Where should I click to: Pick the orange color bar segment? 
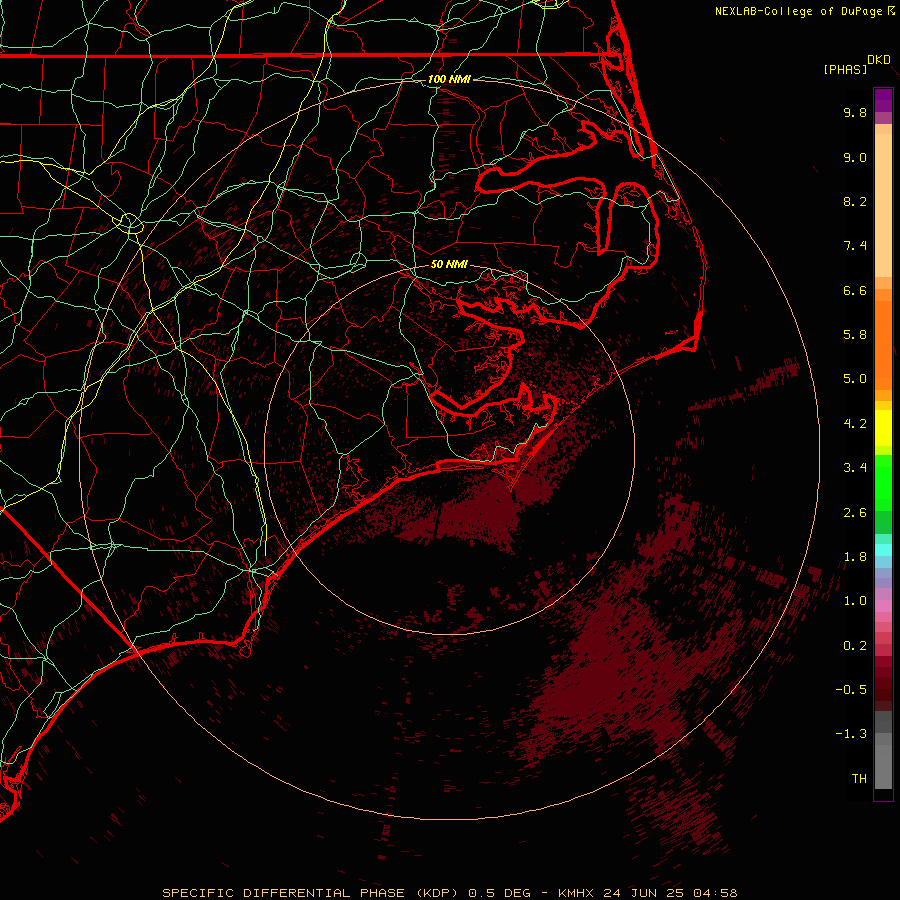pos(883,344)
